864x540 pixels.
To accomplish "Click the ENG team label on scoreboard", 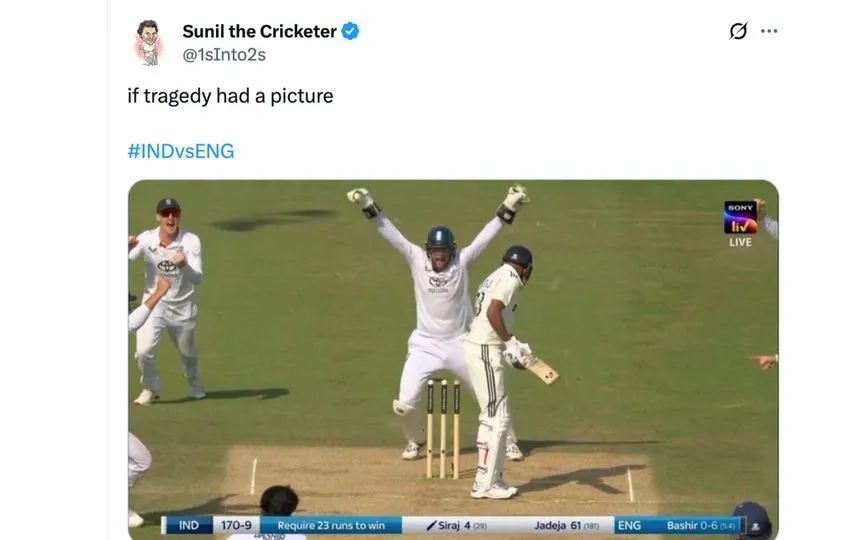I will click(x=629, y=526).
